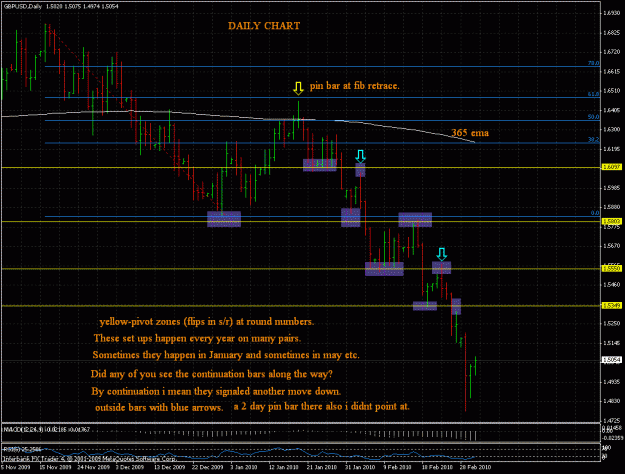Click the yellow 1.5803 price tag

[x=612, y=221]
